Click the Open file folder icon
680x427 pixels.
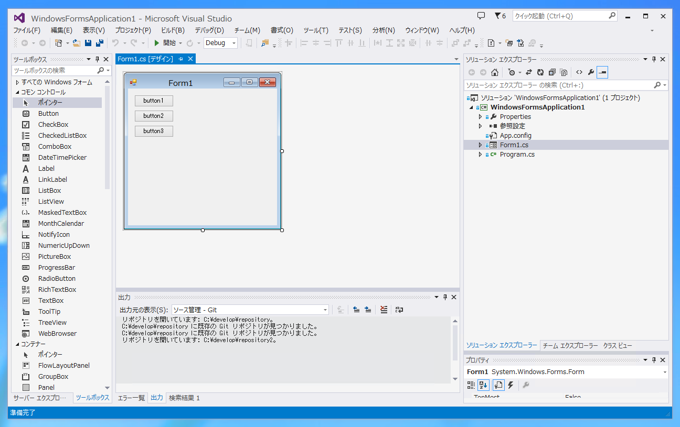[76, 43]
